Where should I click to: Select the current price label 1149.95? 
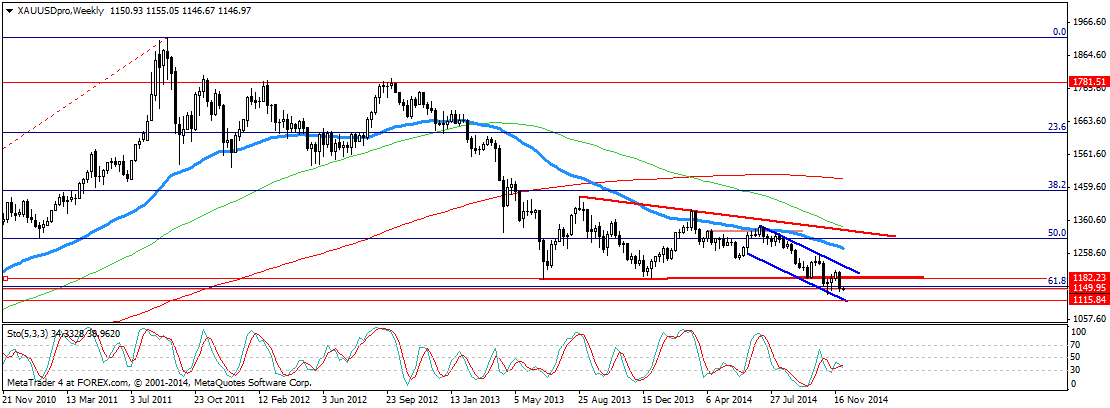tap(1087, 288)
